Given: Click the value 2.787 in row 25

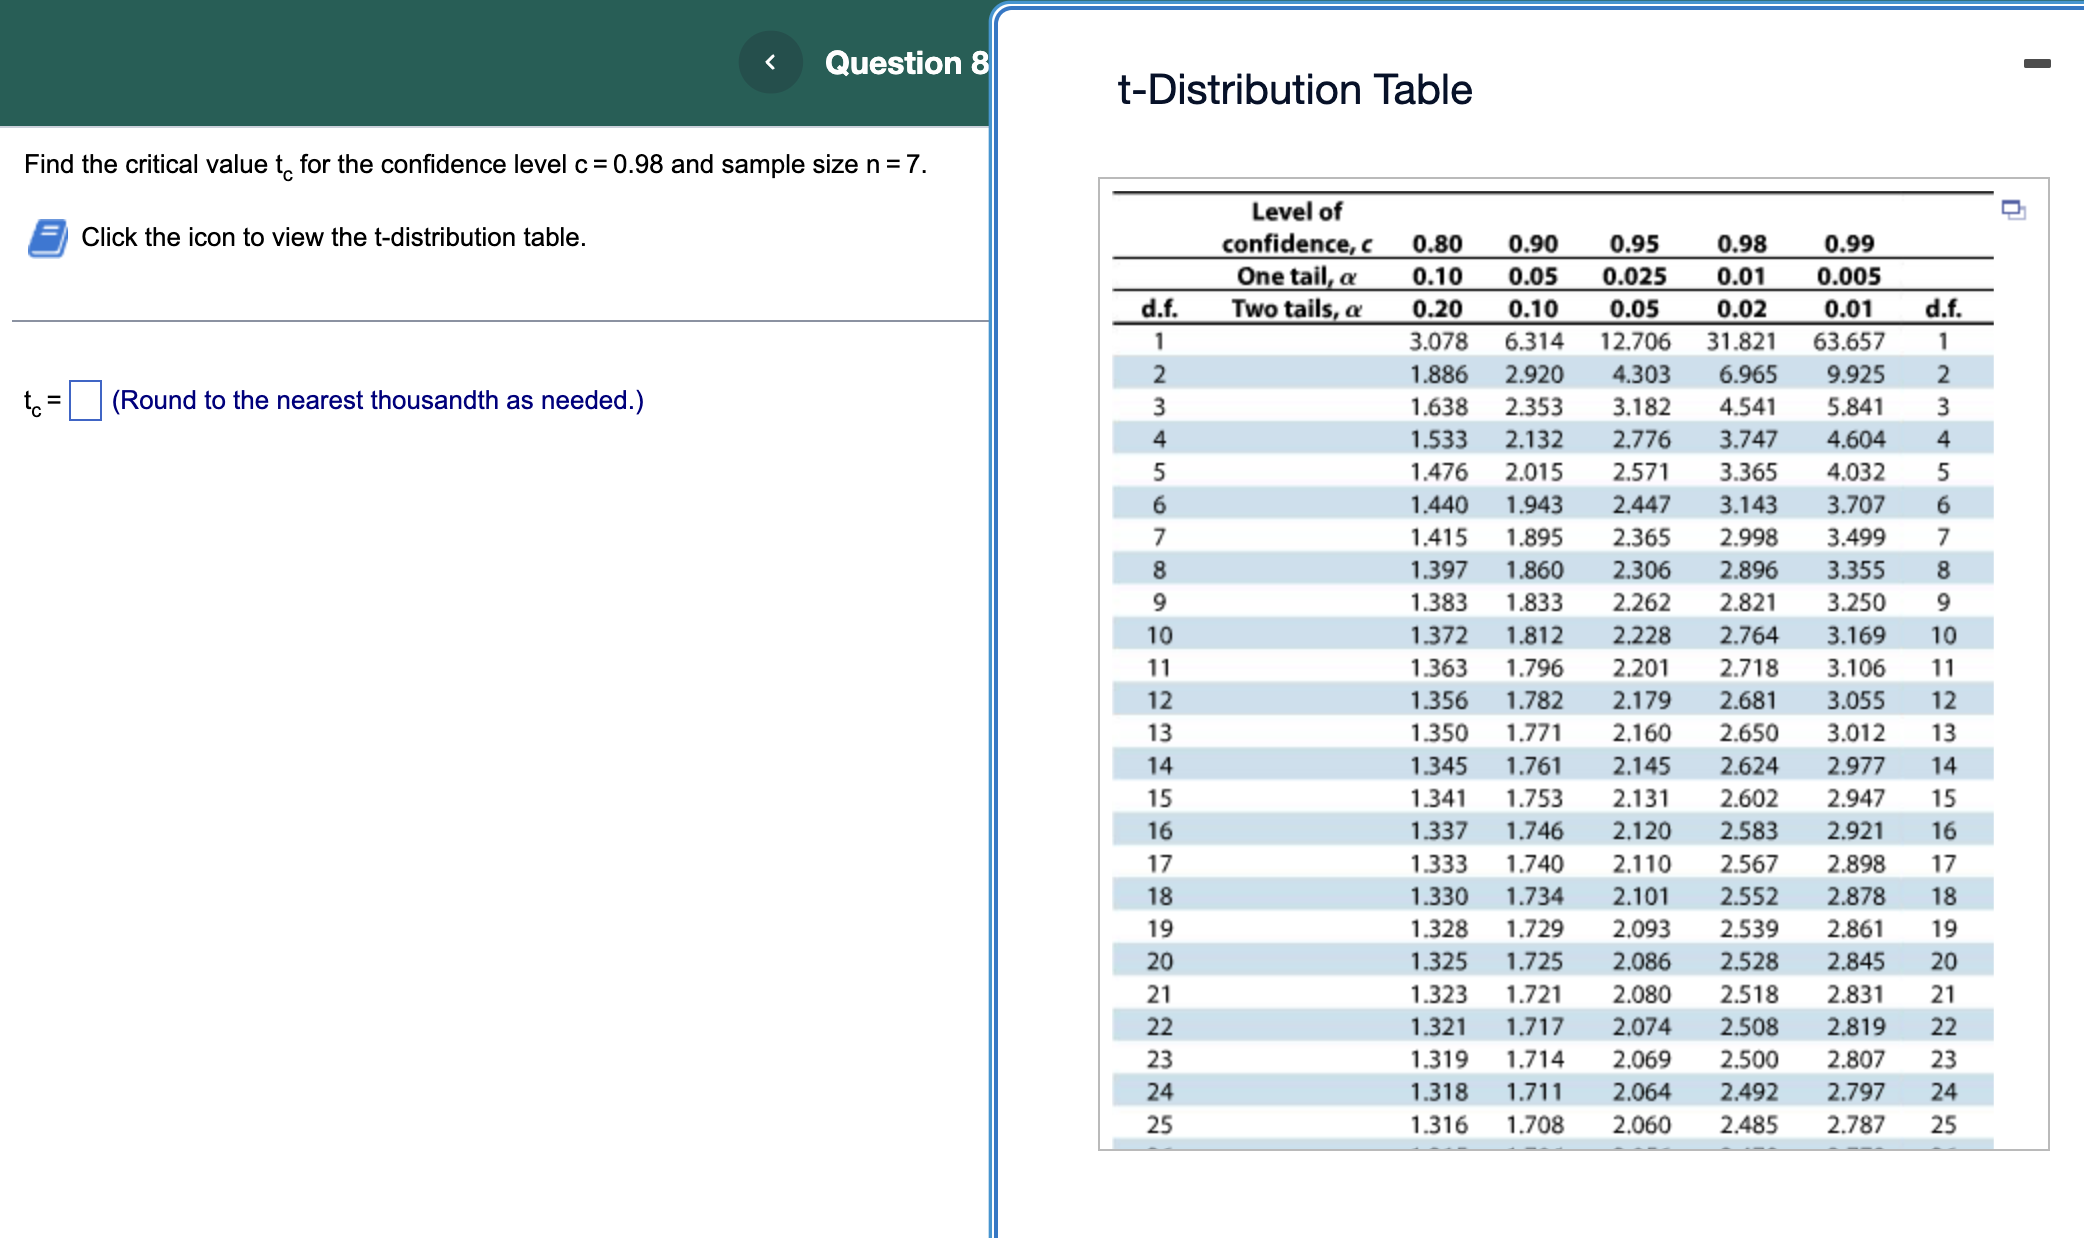Looking at the screenshot, I should (1854, 1125).
